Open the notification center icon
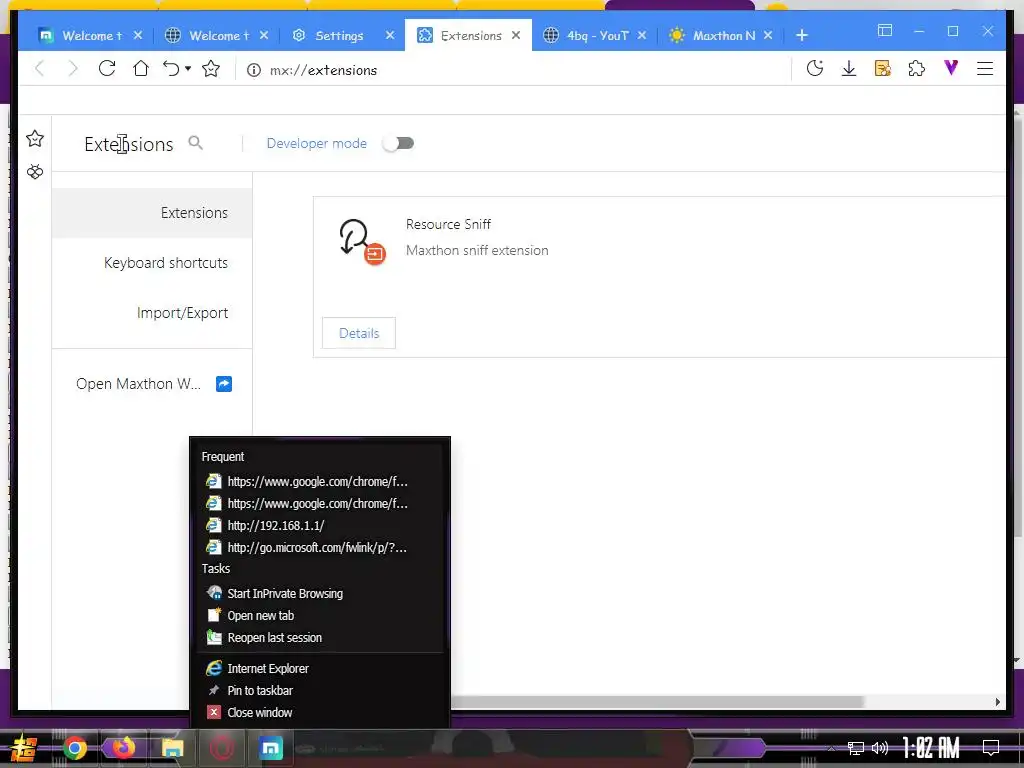This screenshot has width=1024, height=768. (x=991, y=748)
